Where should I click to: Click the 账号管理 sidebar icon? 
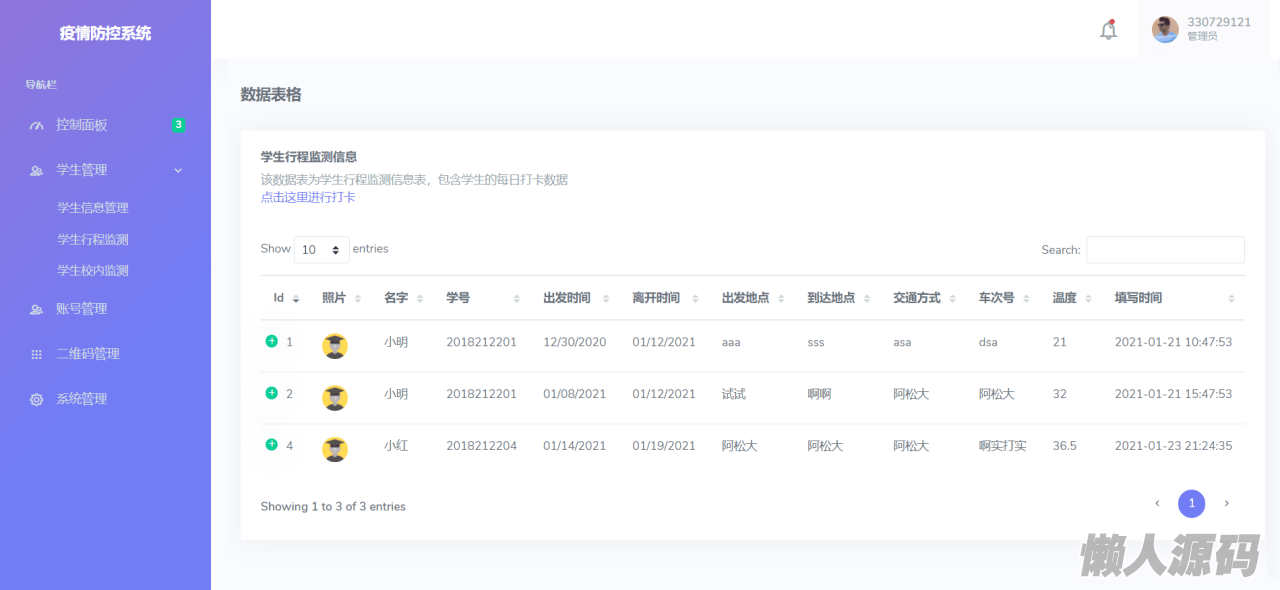coord(37,310)
